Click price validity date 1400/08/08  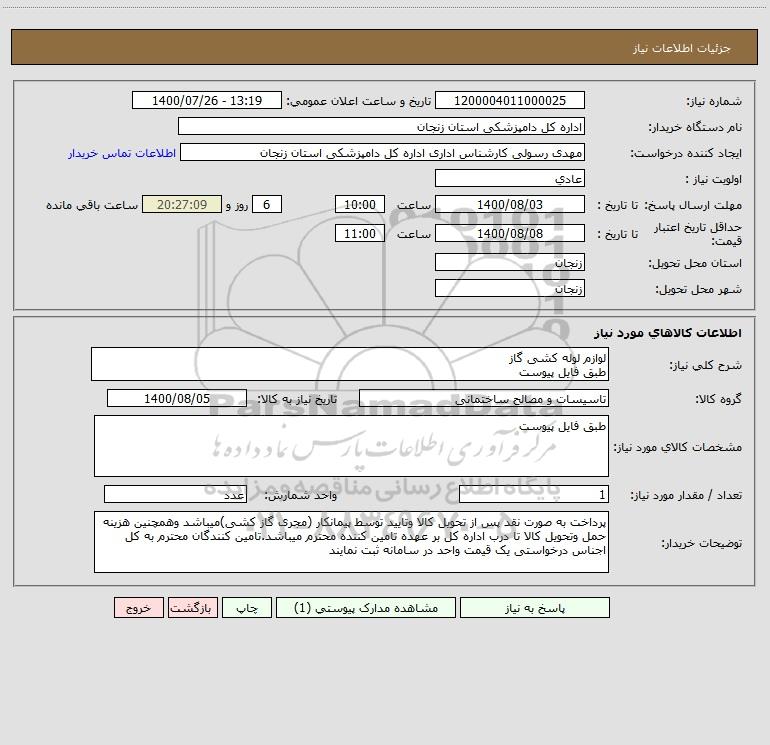[x=510, y=233]
